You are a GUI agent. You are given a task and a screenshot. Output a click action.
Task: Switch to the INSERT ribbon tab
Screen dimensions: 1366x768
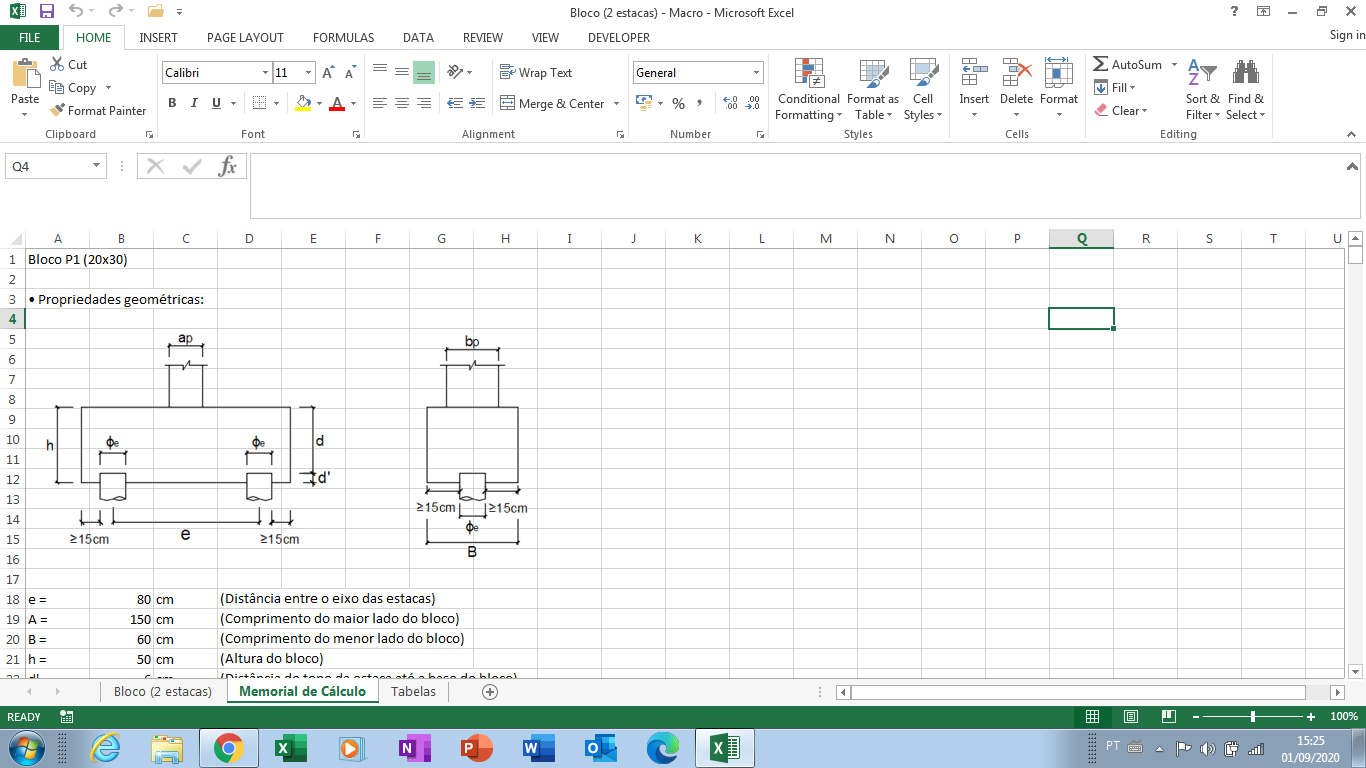click(x=159, y=38)
